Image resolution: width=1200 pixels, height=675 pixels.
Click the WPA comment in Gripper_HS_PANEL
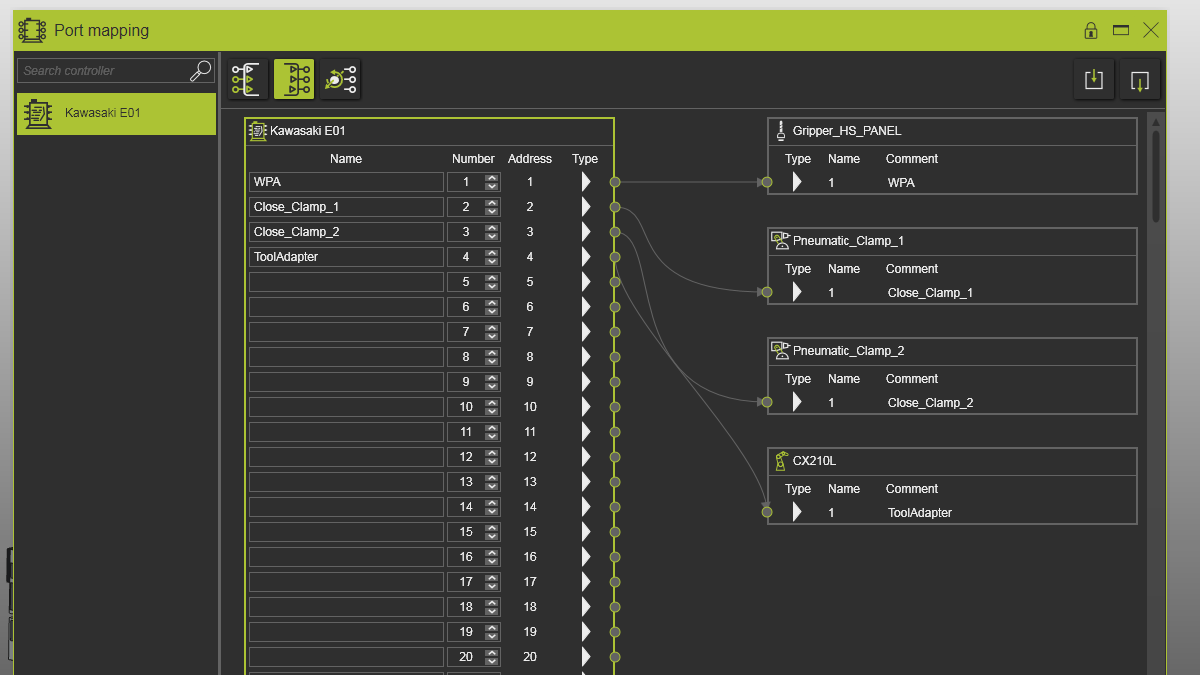(x=901, y=183)
